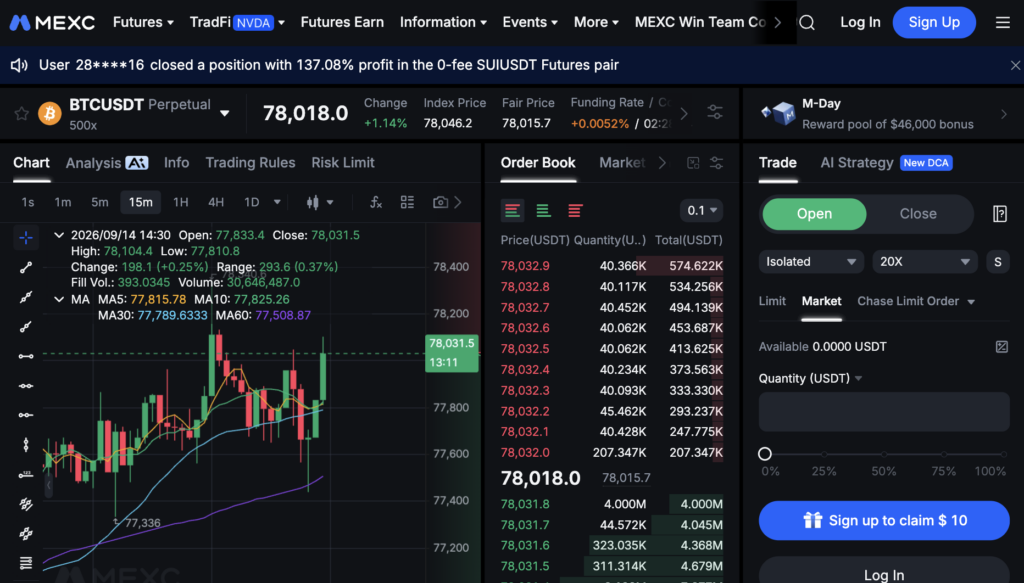Select 15m timeframe
The image size is (1024, 583).
point(140,202)
